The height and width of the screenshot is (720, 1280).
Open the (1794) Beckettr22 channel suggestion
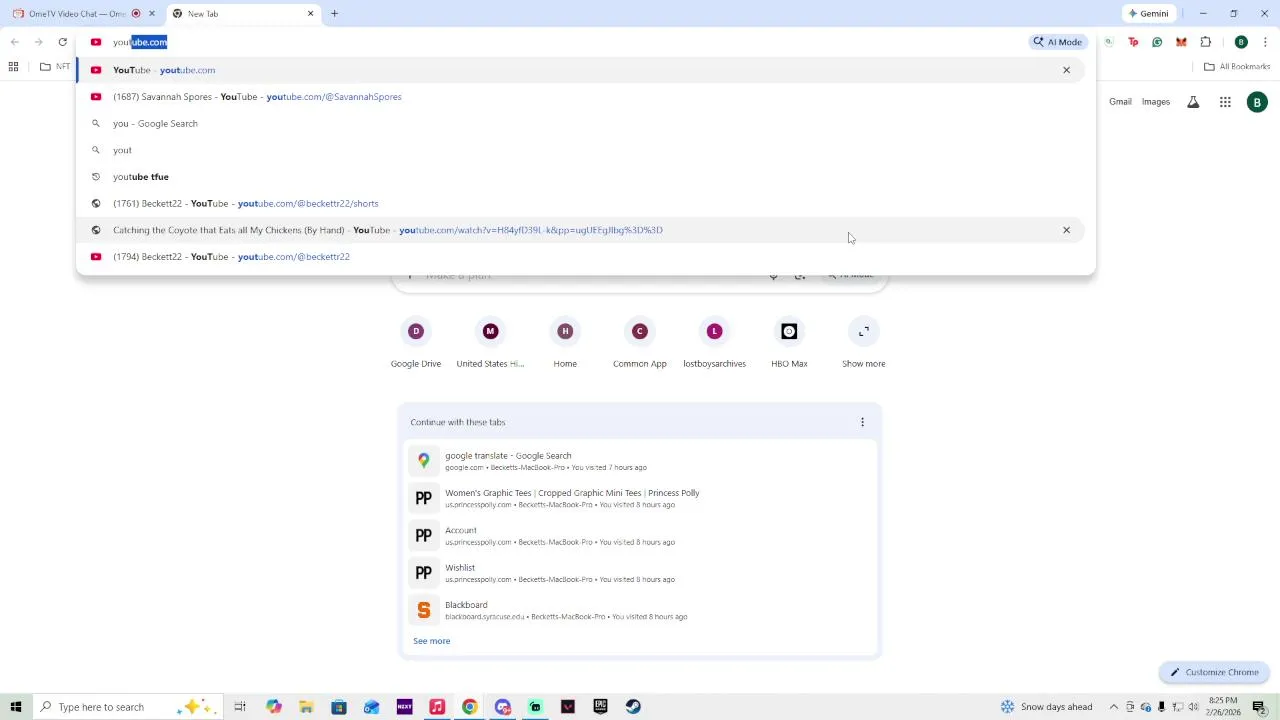click(x=580, y=257)
